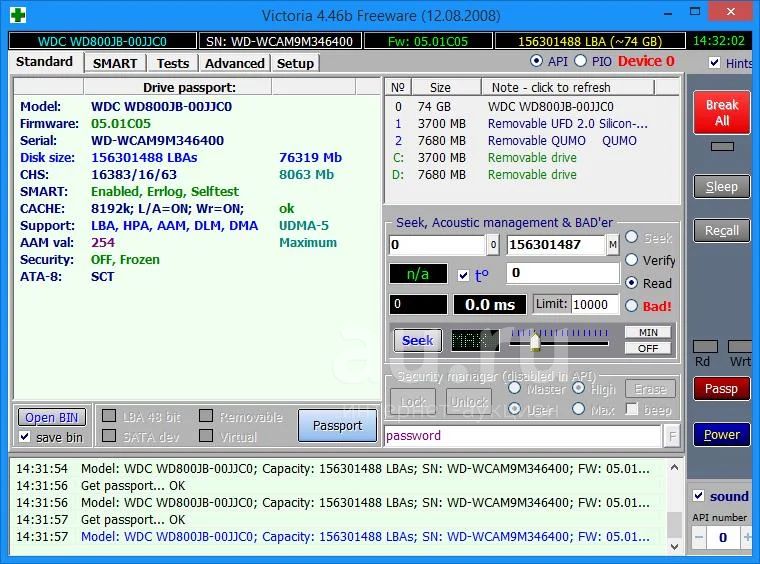Click the Fw: 05.01C05 header box
This screenshot has height=564, width=760.
click(x=428, y=41)
